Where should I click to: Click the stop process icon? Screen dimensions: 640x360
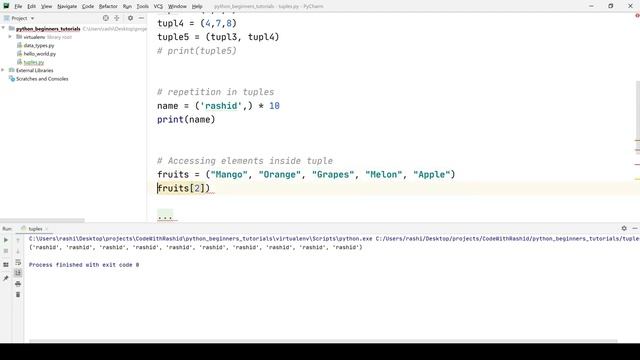click(x=6, y=251)
